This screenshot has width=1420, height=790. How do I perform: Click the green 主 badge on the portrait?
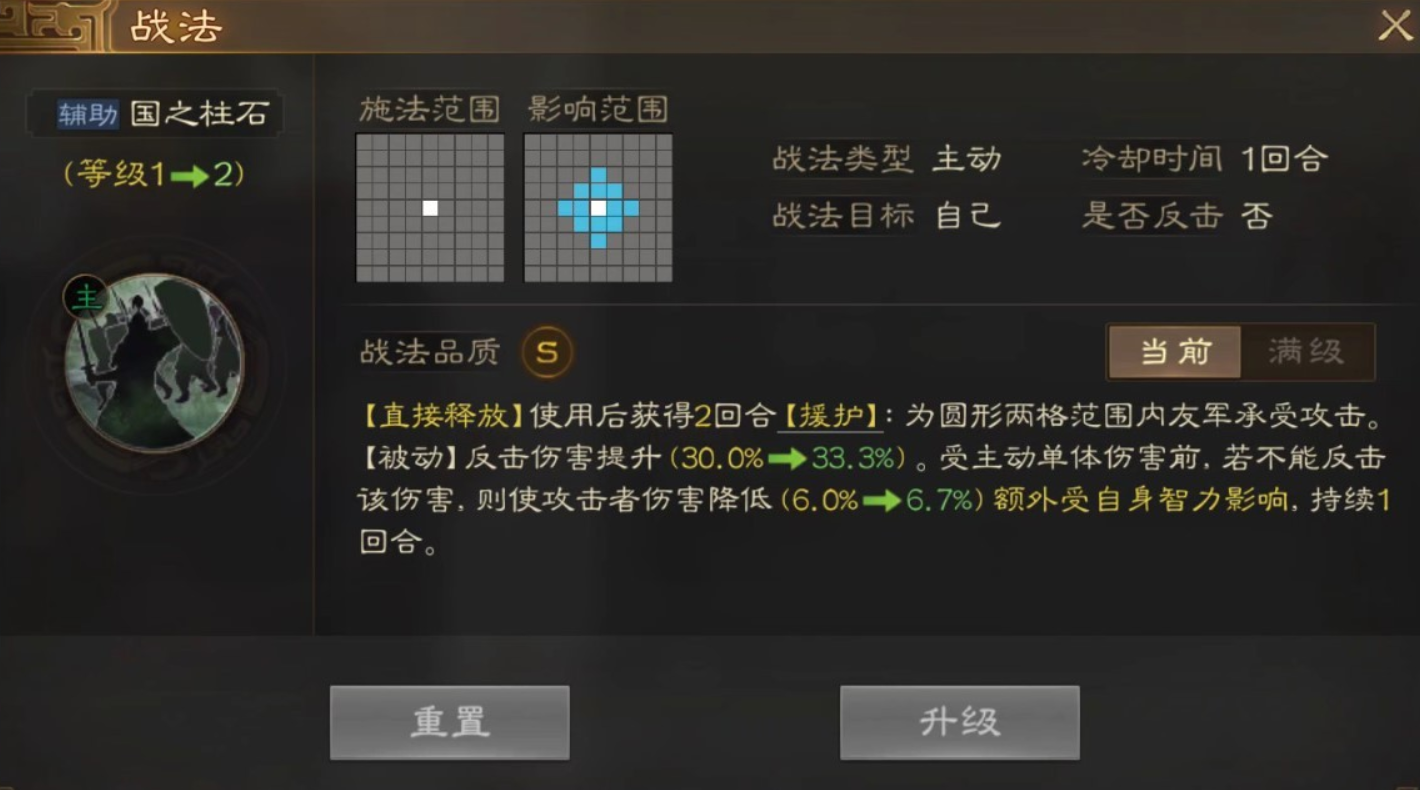(88, 297)
